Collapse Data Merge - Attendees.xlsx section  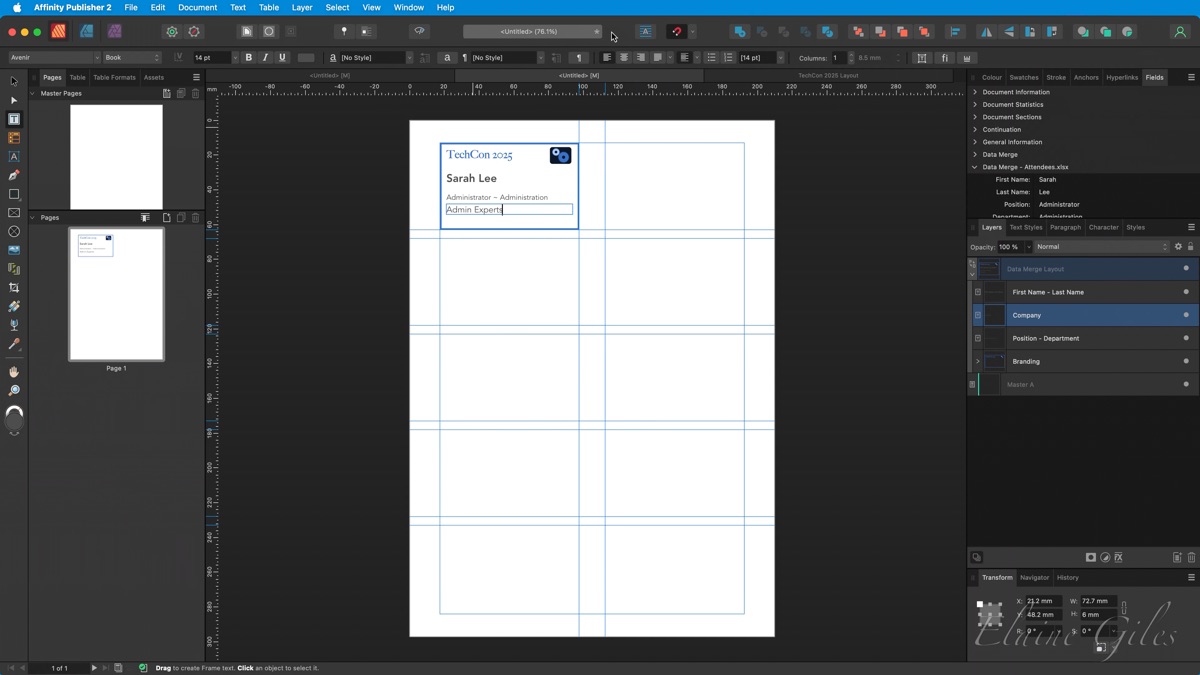pos(975,167)
